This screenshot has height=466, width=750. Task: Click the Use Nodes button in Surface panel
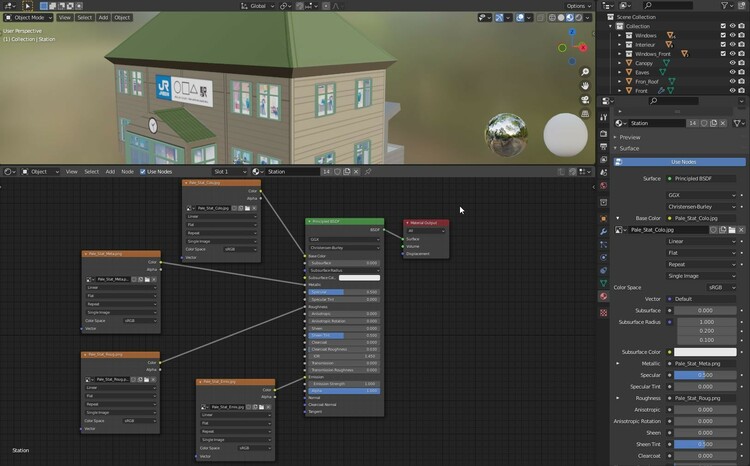(683, 161)
